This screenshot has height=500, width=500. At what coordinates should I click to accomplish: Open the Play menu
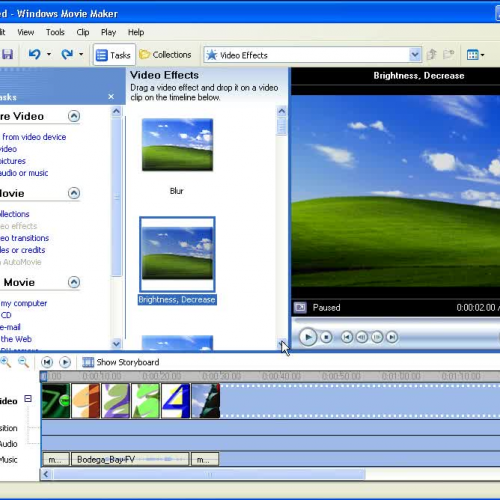point(108,32)
